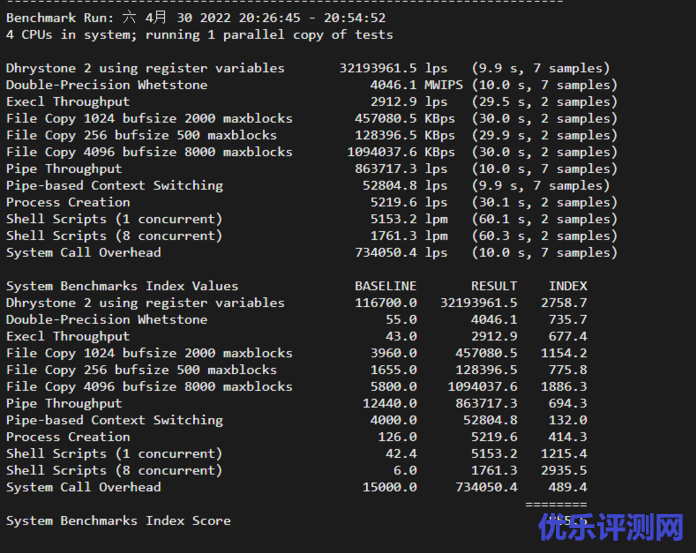Click the BASELINE column header
Screen dimensions: 697x554
[x=386, y=286]
